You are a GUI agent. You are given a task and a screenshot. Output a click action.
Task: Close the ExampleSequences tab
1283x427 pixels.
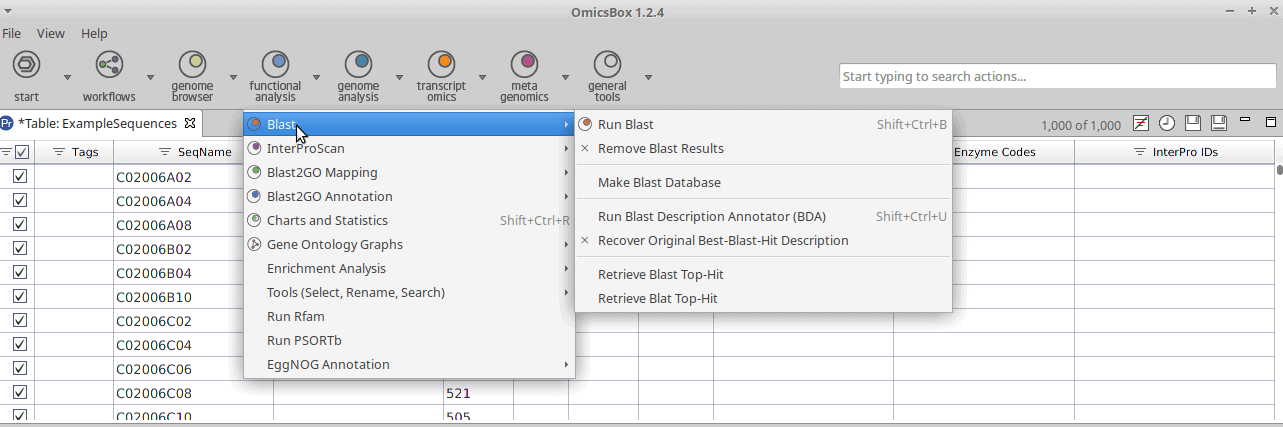point(188,125)
